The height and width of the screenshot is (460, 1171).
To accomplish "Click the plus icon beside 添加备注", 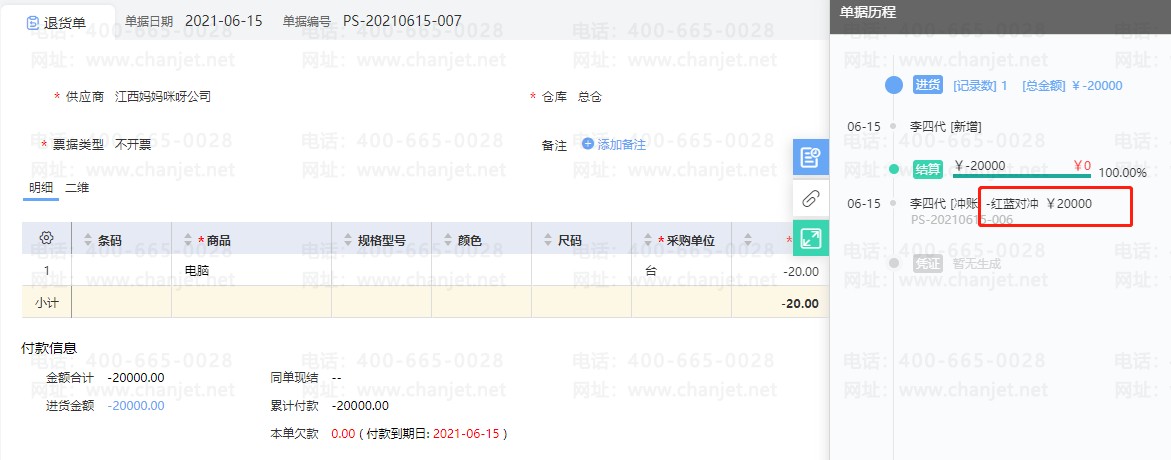I will click(588, 144).
